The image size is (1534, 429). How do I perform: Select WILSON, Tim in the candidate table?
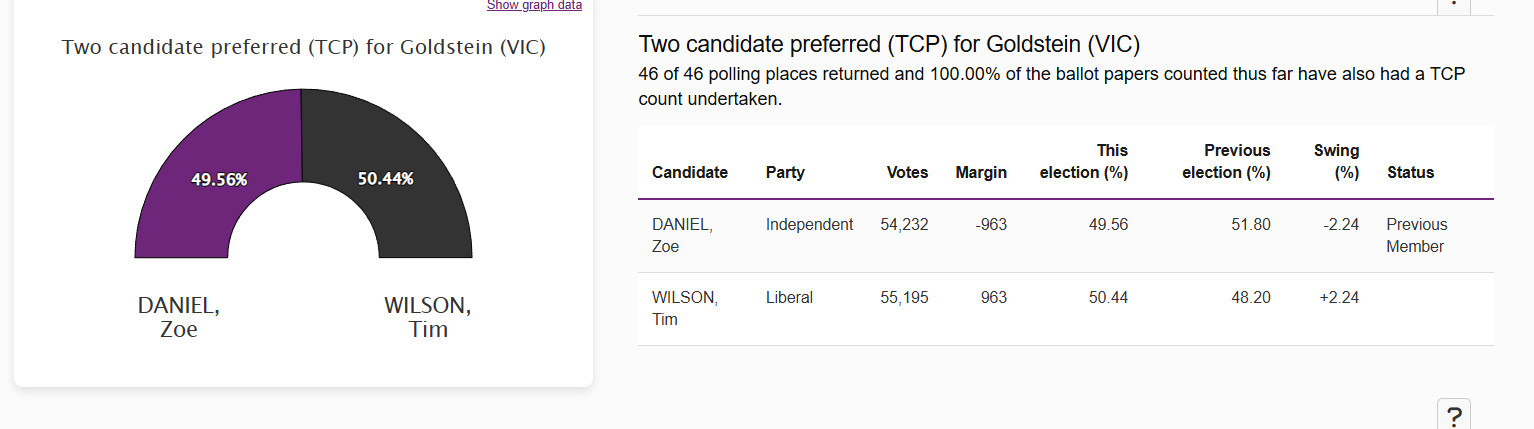685,308
